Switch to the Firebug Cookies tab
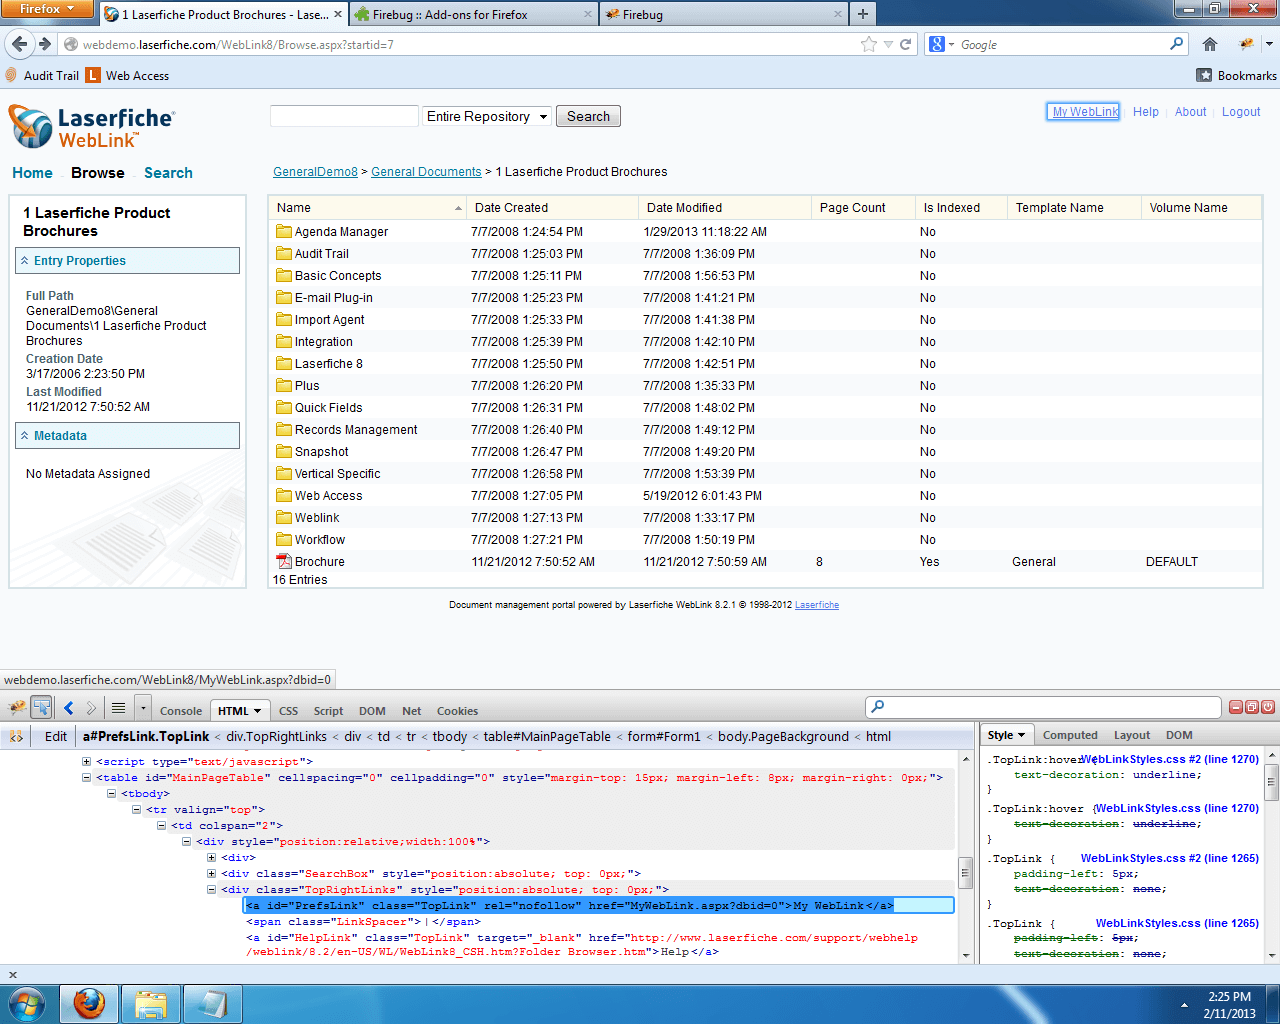 click(x=457, y=711)
